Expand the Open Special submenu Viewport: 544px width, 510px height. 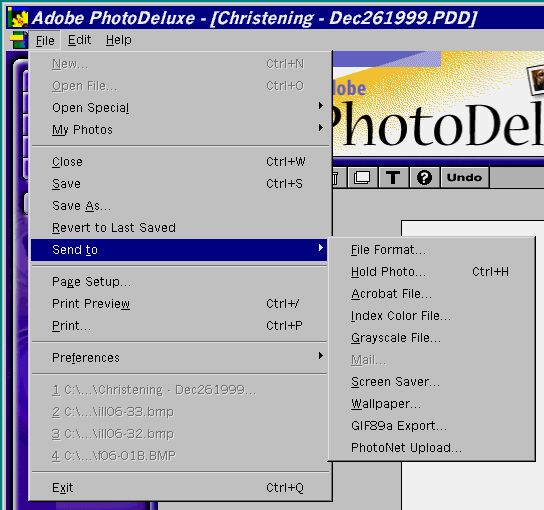pyautogui.click(x=179, y=108)
